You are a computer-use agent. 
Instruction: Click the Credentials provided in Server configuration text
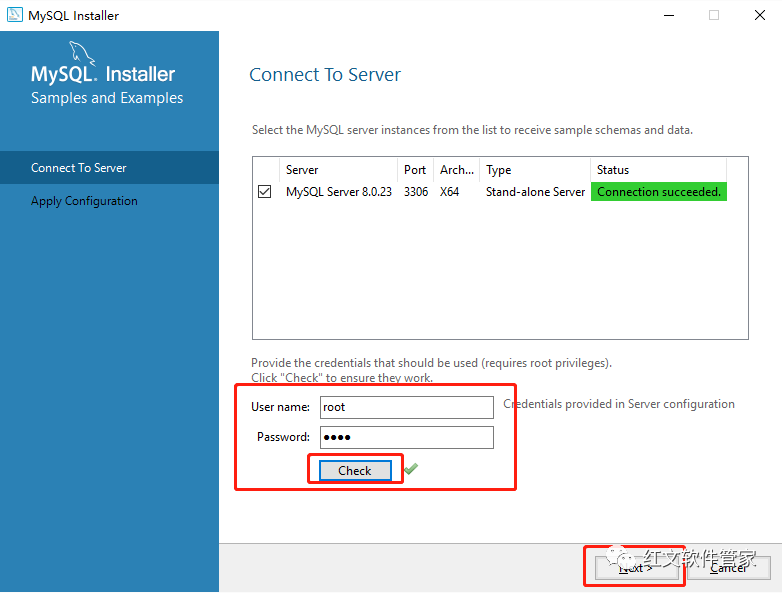click(x=619, y=404)
